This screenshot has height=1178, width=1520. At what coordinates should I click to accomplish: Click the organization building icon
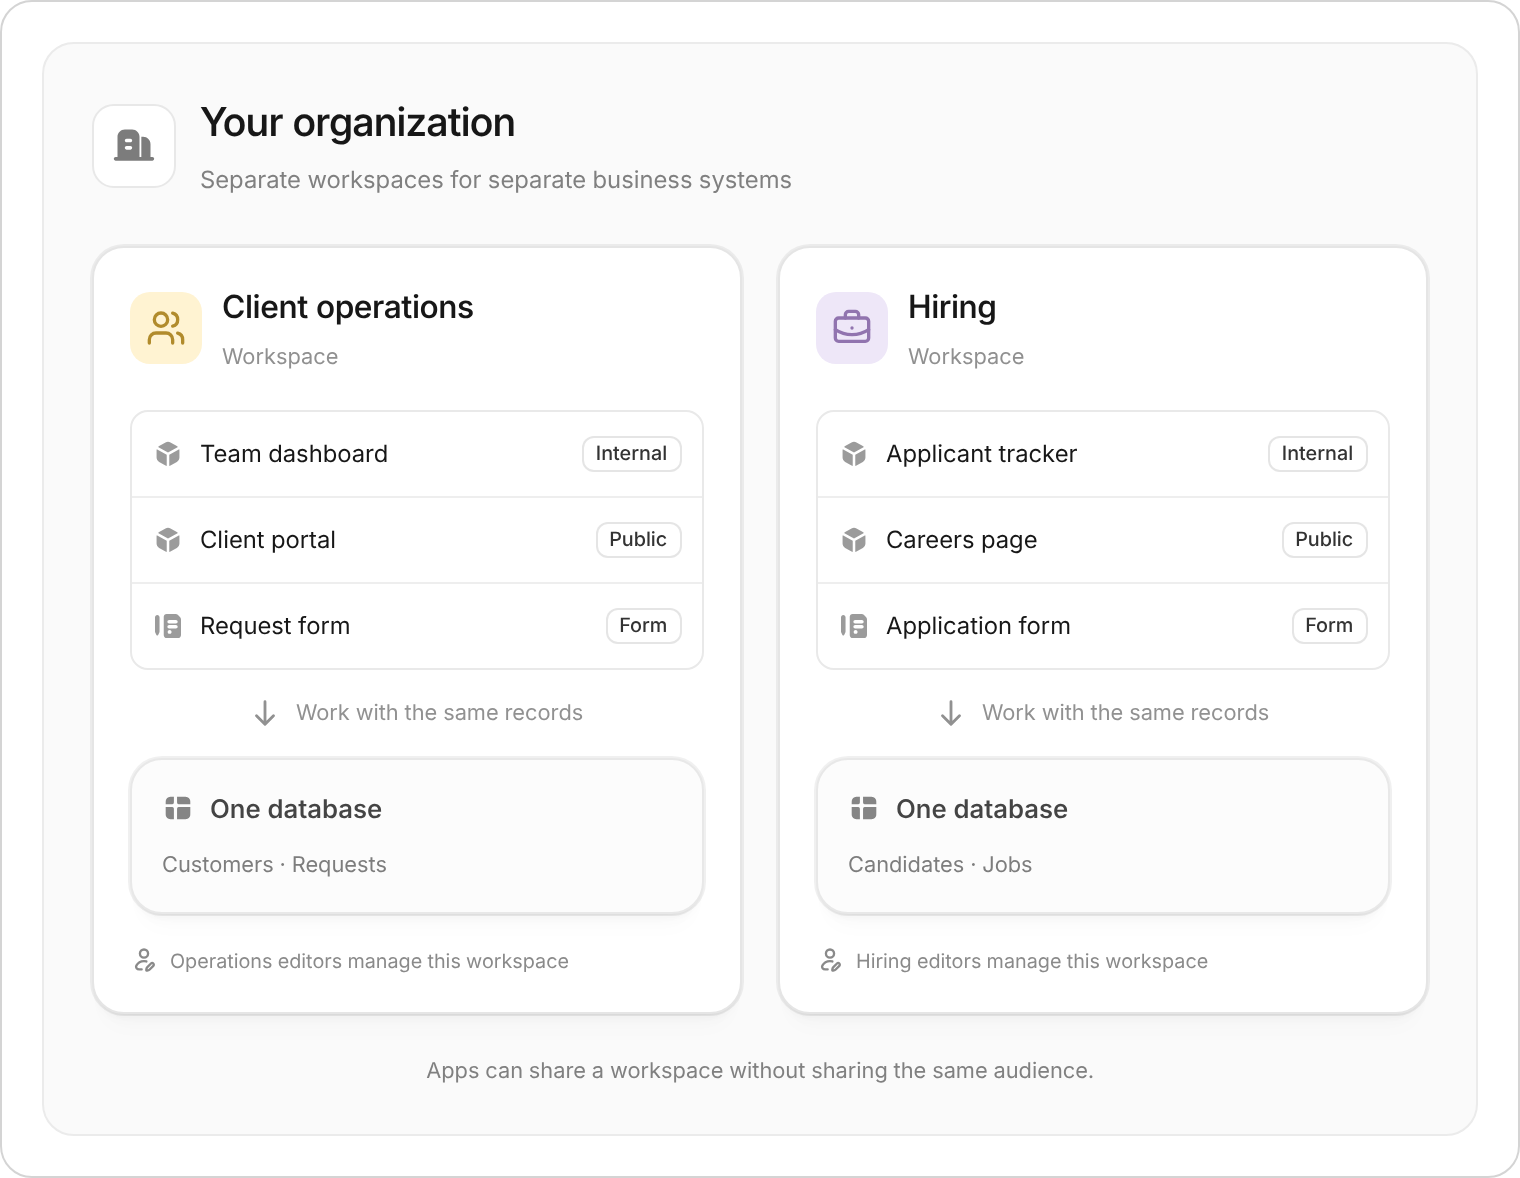(134, 146)
